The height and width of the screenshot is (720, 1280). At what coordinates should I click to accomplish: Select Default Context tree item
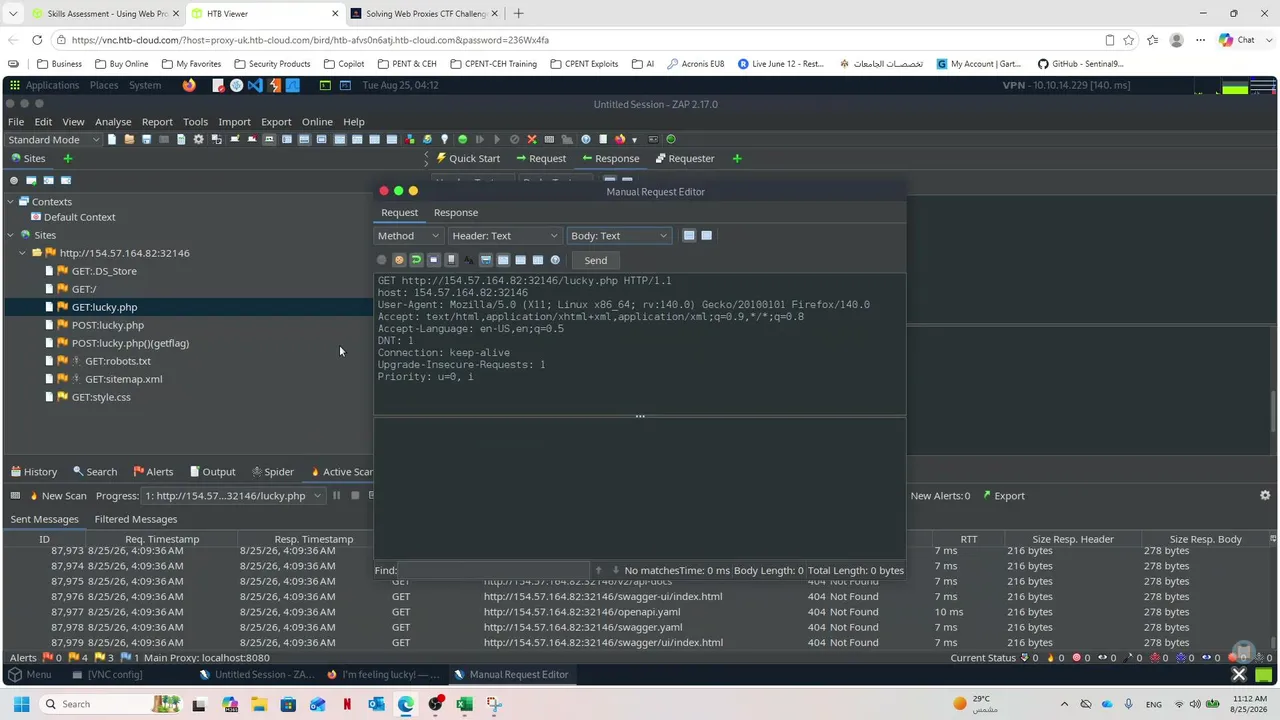pos(79,217)
